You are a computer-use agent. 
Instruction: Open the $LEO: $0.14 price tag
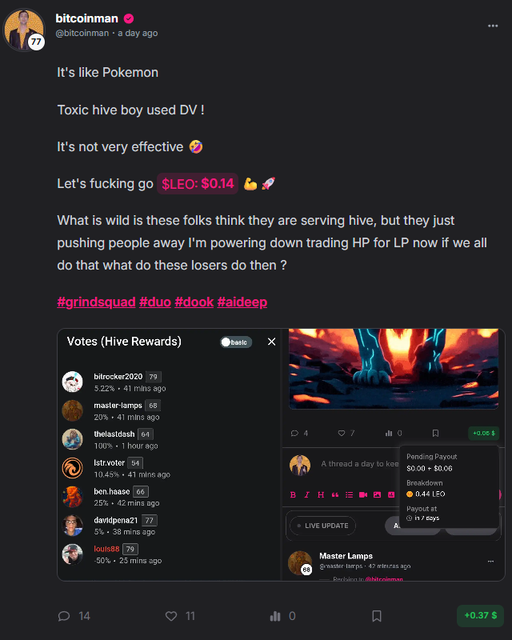click(x=198, y=184)
